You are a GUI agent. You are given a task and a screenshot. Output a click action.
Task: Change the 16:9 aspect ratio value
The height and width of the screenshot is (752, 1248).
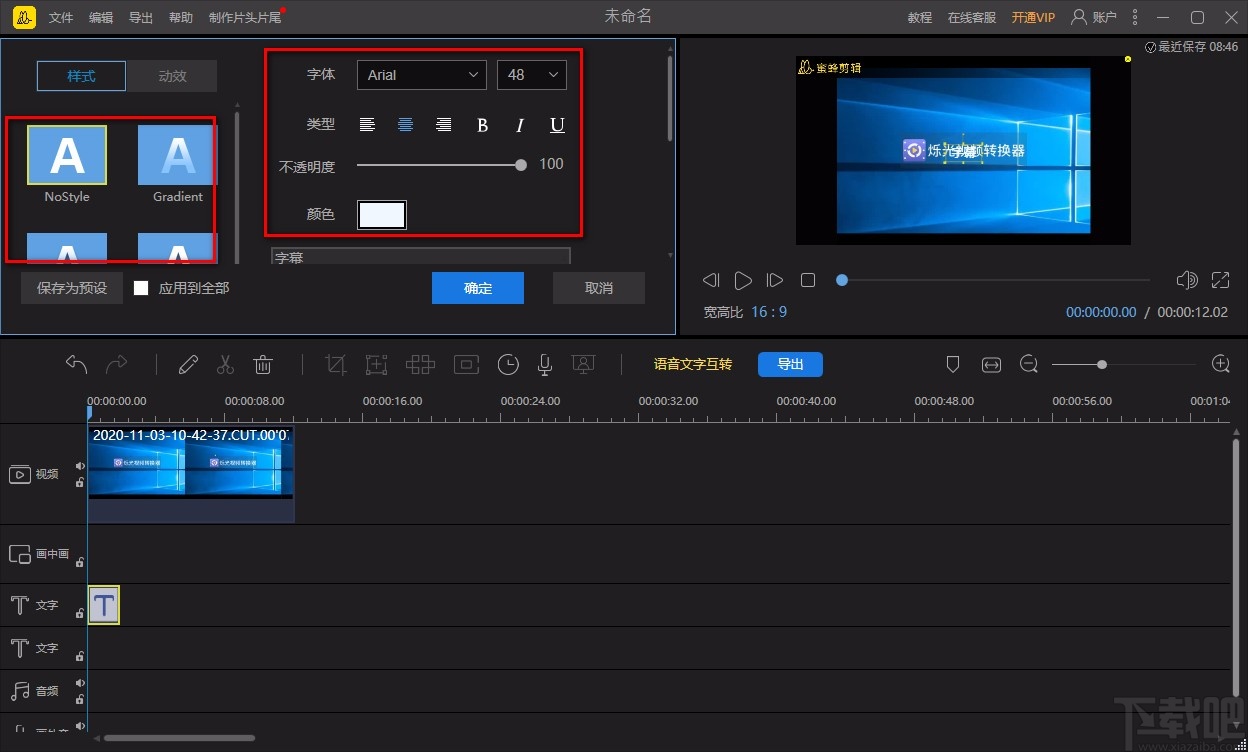(769, 312)
